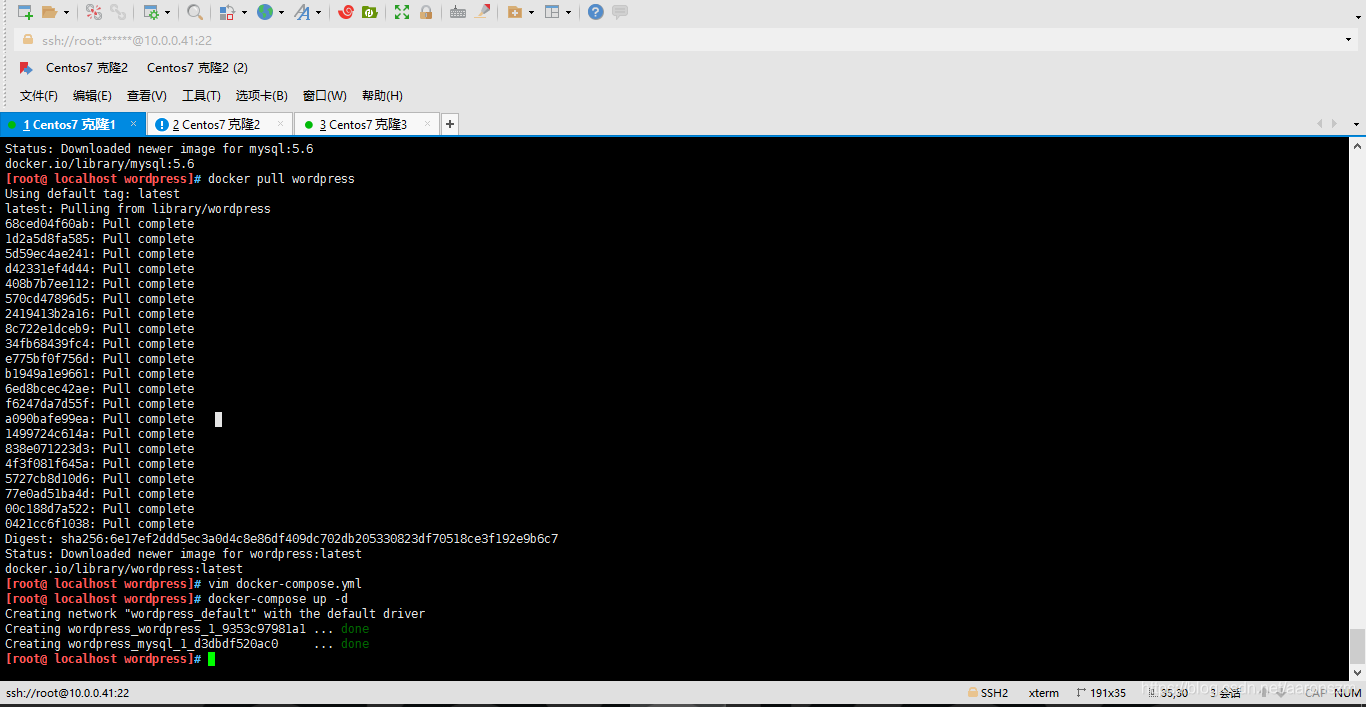Click the 'docker pull wordpress' command text
Viewport: 1366px width, 707px height.
tap(281, 179)
